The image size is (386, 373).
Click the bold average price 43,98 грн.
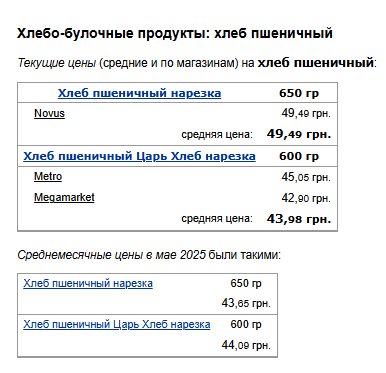click(x=299, y=219)
